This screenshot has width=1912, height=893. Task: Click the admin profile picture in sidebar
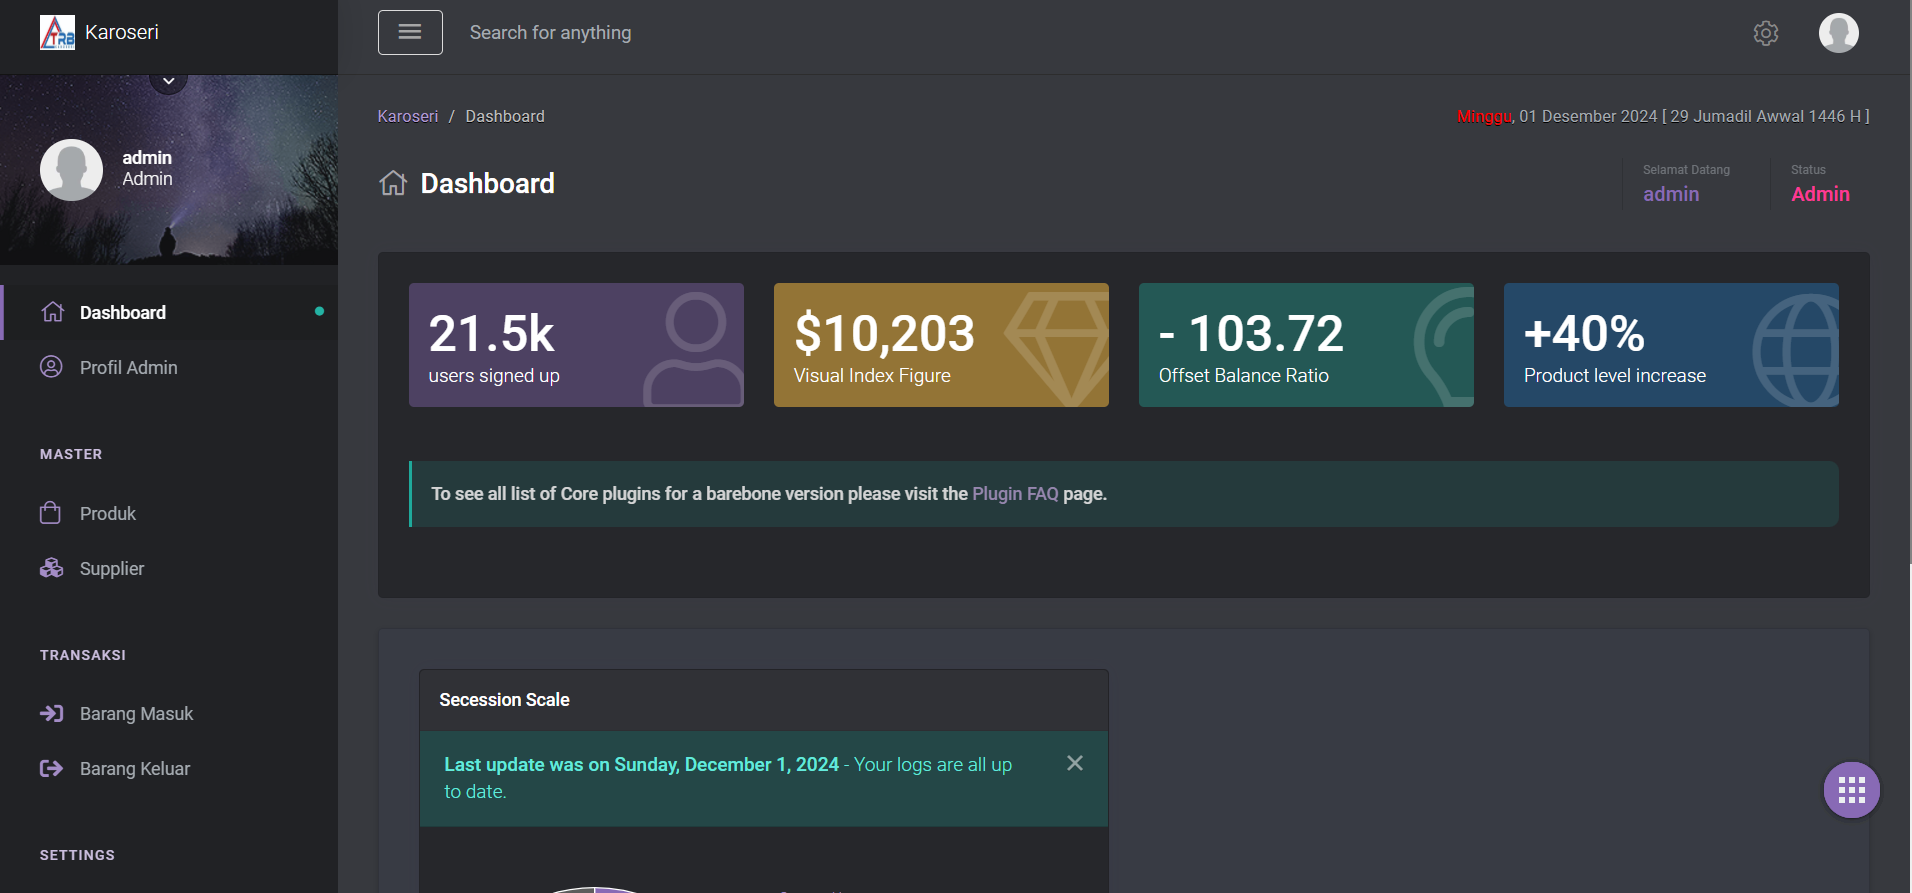point(71,170)
